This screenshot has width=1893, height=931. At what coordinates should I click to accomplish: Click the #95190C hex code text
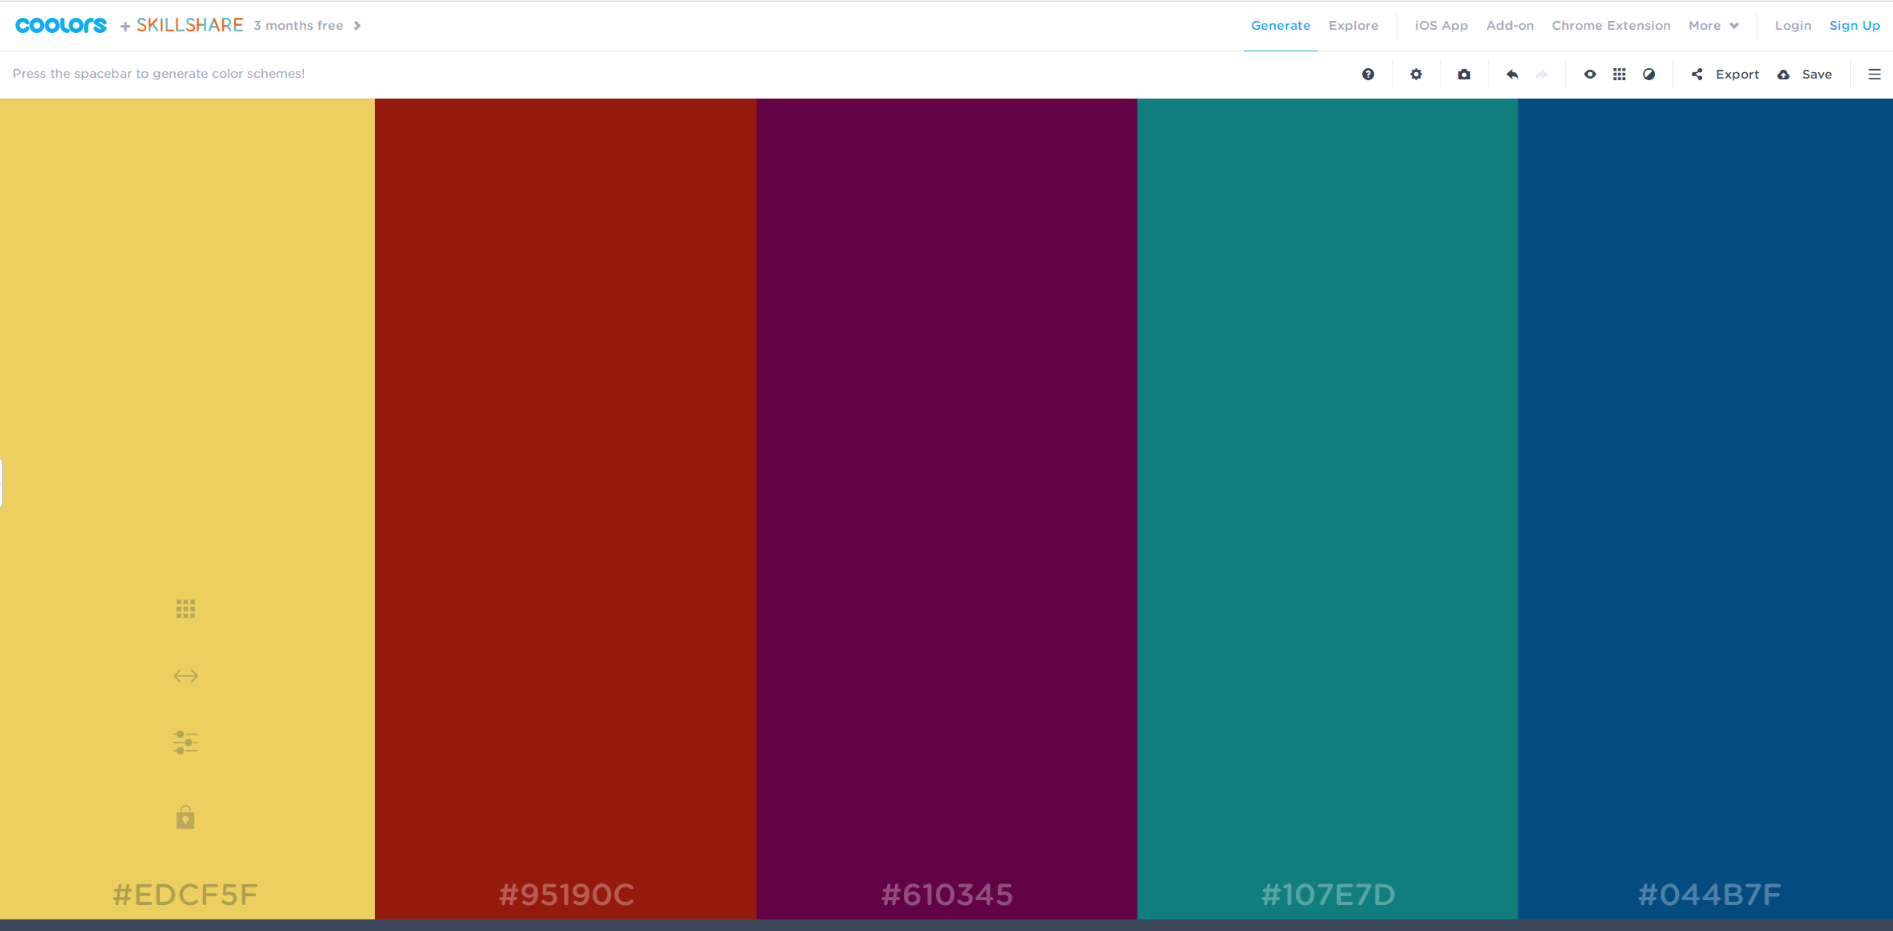coord(566,894)
